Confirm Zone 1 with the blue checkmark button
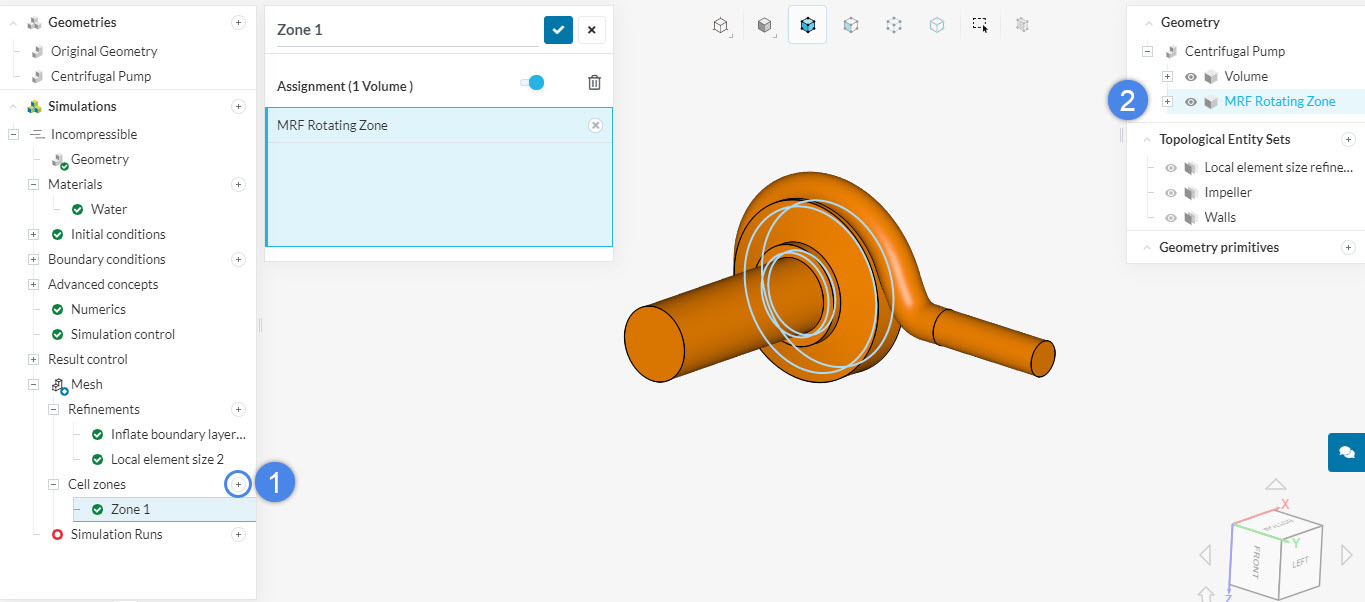 pos(558,30)
